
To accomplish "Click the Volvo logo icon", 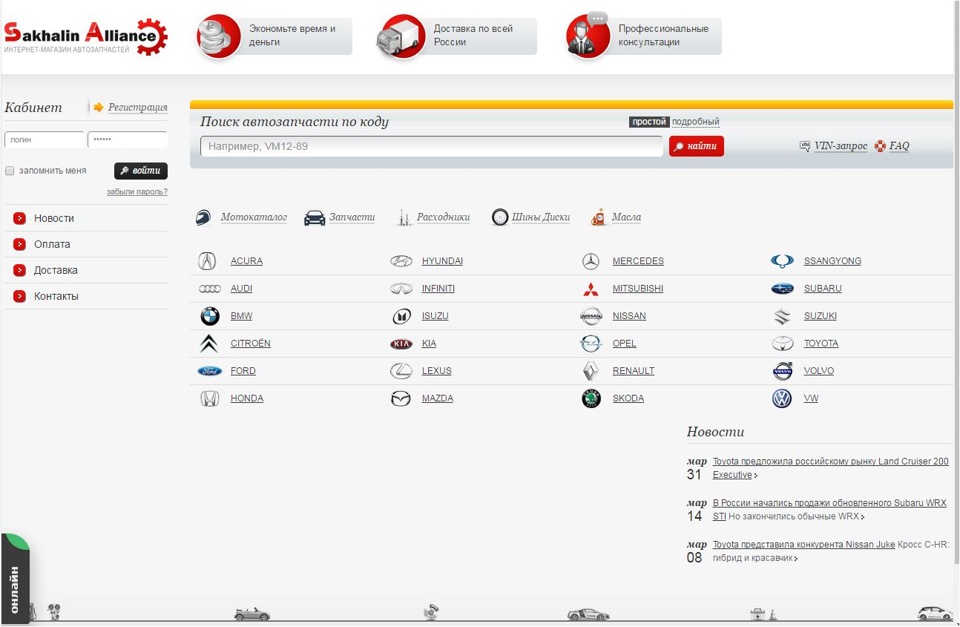I will click(x=782, y=371).
